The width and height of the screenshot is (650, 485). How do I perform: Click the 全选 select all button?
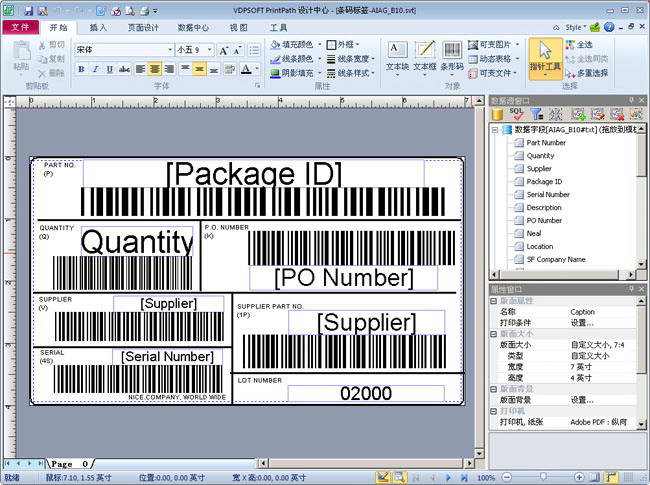[x=580, y=44]
